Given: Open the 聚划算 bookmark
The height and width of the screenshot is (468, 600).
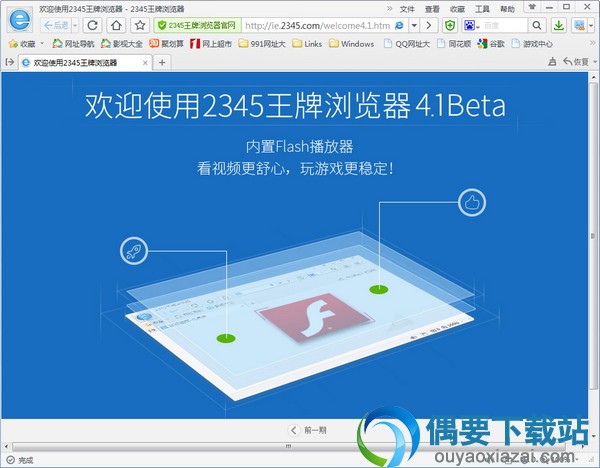Looking at the screenshot, I should 166,44.
